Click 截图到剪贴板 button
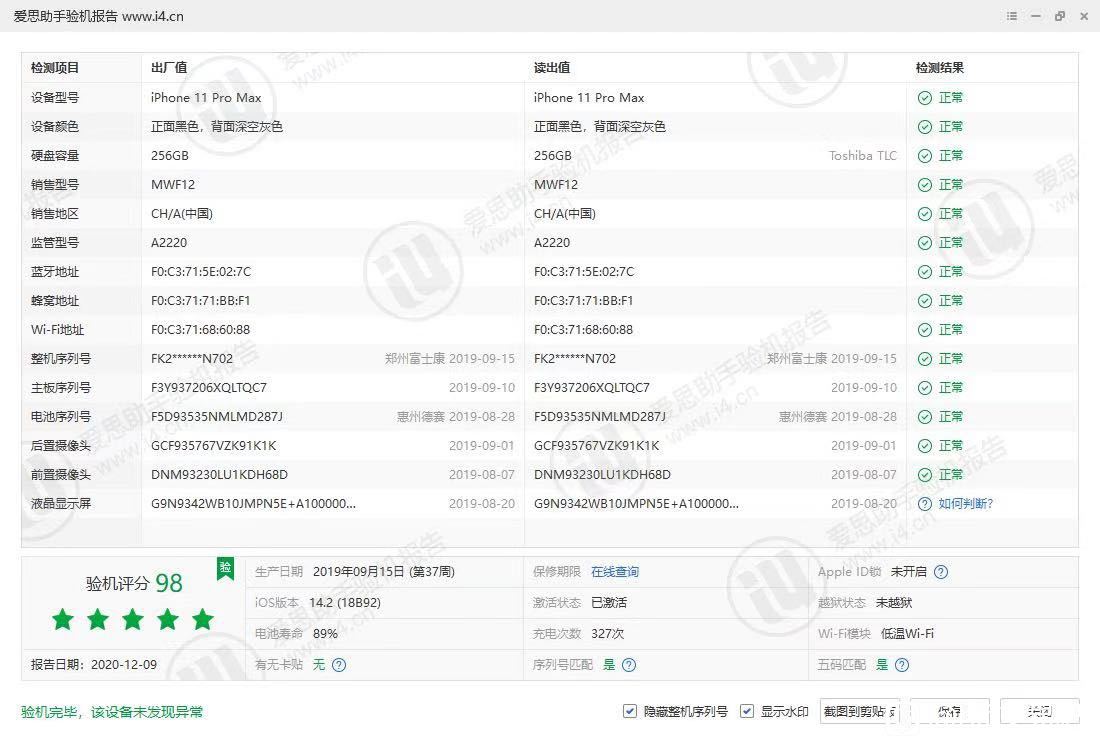The width and height of the screenshot is (1100, 749). pos(859,711)
